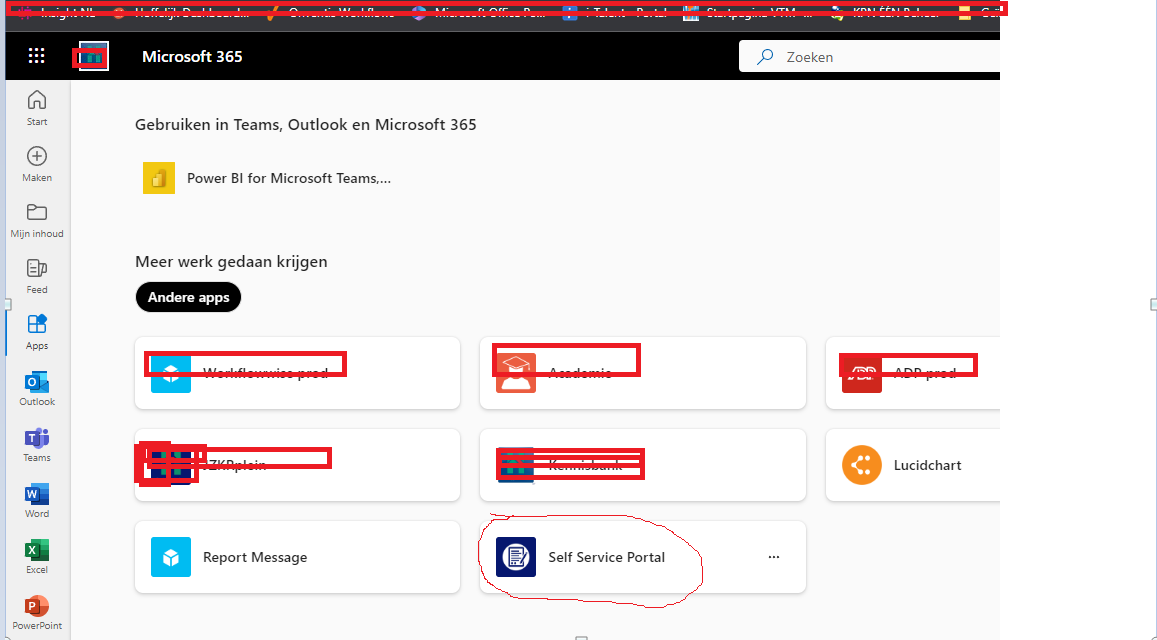
Task: Click the magnifier icon in search box
Action: [765, 57]
